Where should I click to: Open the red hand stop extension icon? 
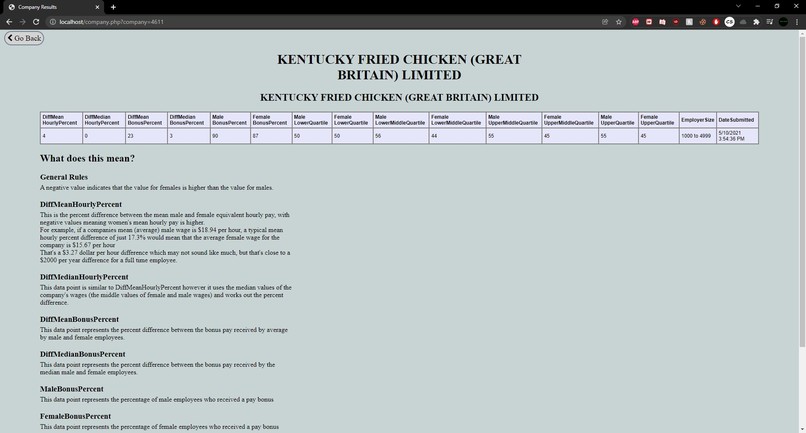click(x=716, y=22)
